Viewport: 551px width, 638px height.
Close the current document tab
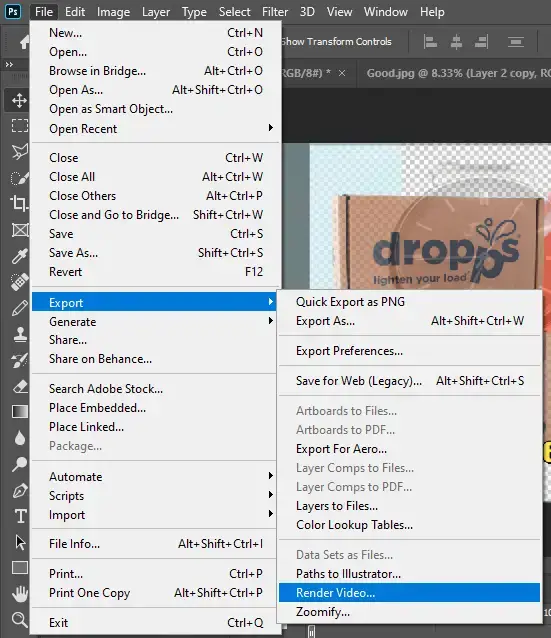tap(342, 73)
